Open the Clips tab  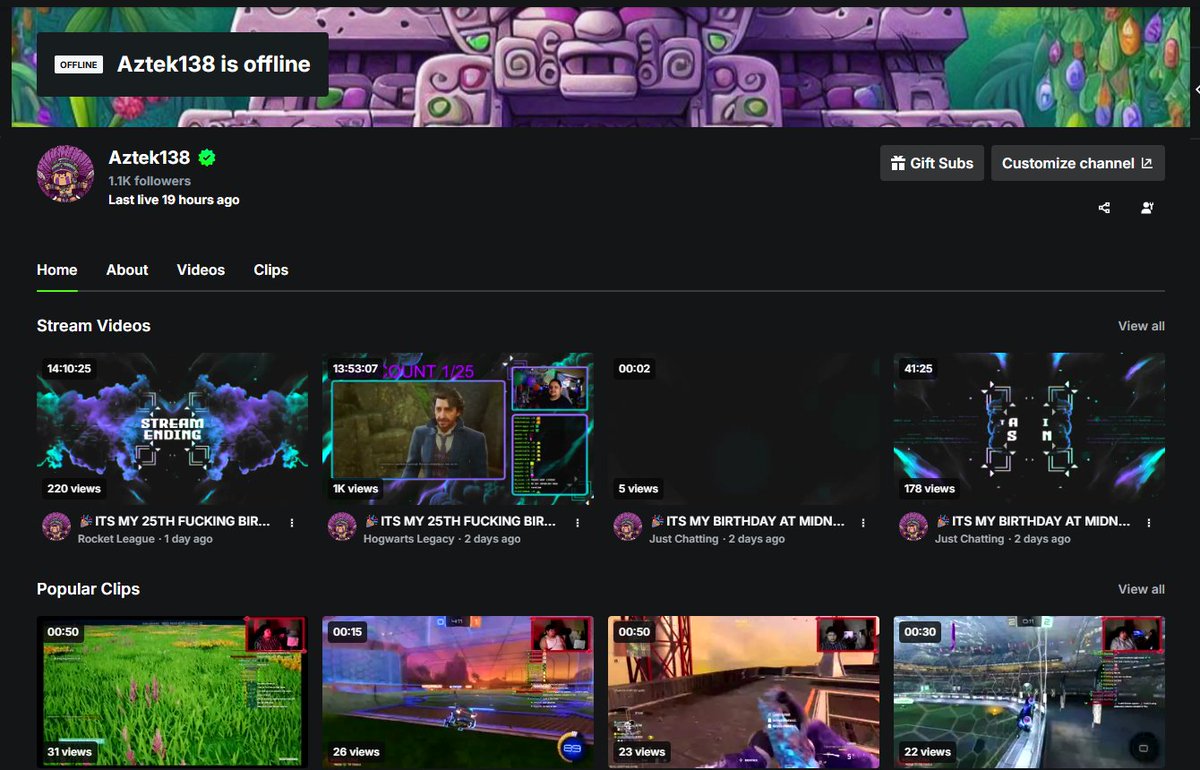271,270
